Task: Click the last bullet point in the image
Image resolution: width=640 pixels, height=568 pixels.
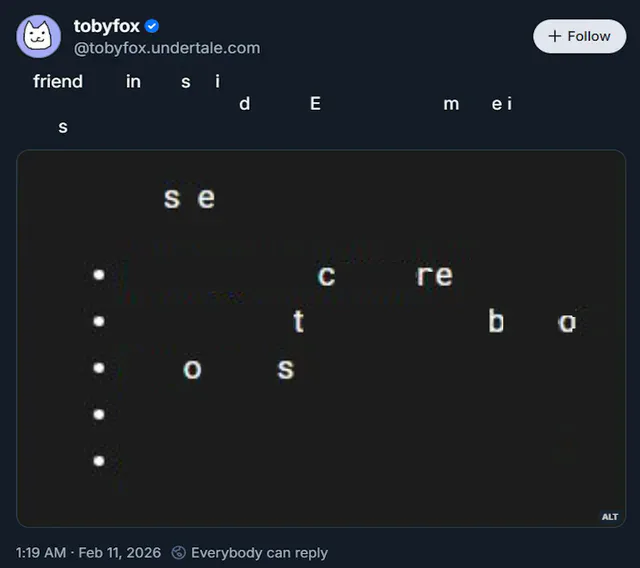Action: 99,460
